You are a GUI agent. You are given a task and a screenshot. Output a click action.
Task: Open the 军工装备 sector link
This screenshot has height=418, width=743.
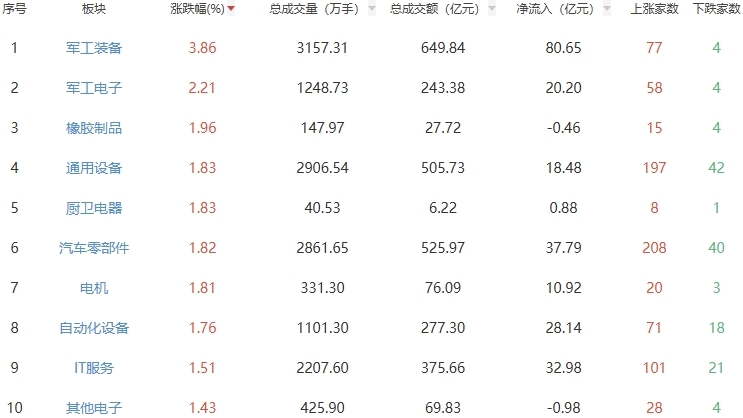[94, 48]
